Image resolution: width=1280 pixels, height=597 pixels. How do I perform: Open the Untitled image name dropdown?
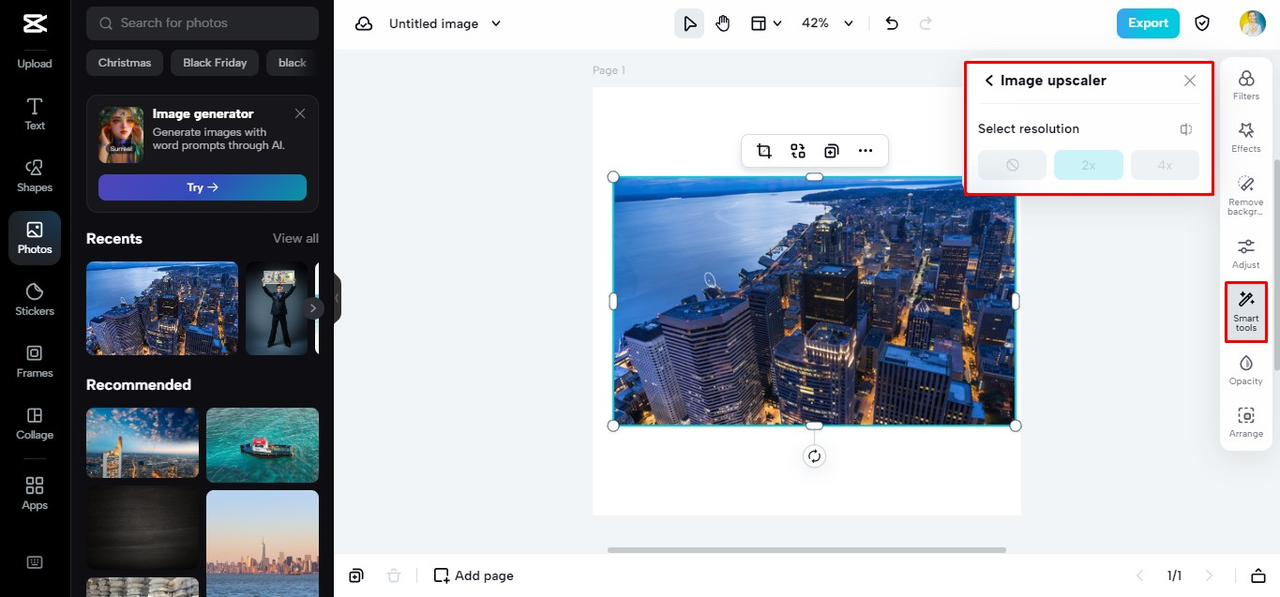click(445, 23)
